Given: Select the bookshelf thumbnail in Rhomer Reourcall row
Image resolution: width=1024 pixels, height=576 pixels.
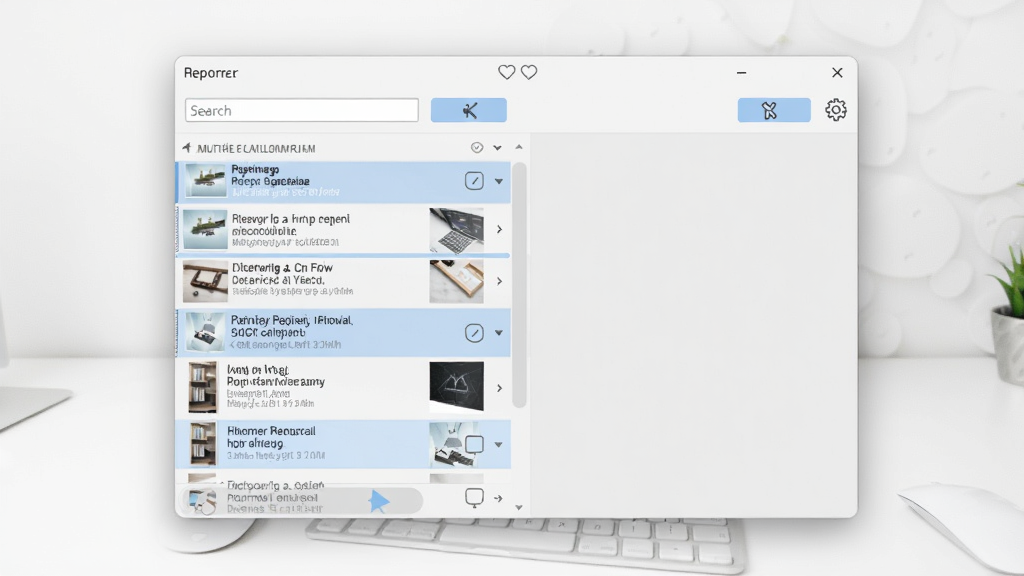Looking at the screenshot, I should [202, 443].
